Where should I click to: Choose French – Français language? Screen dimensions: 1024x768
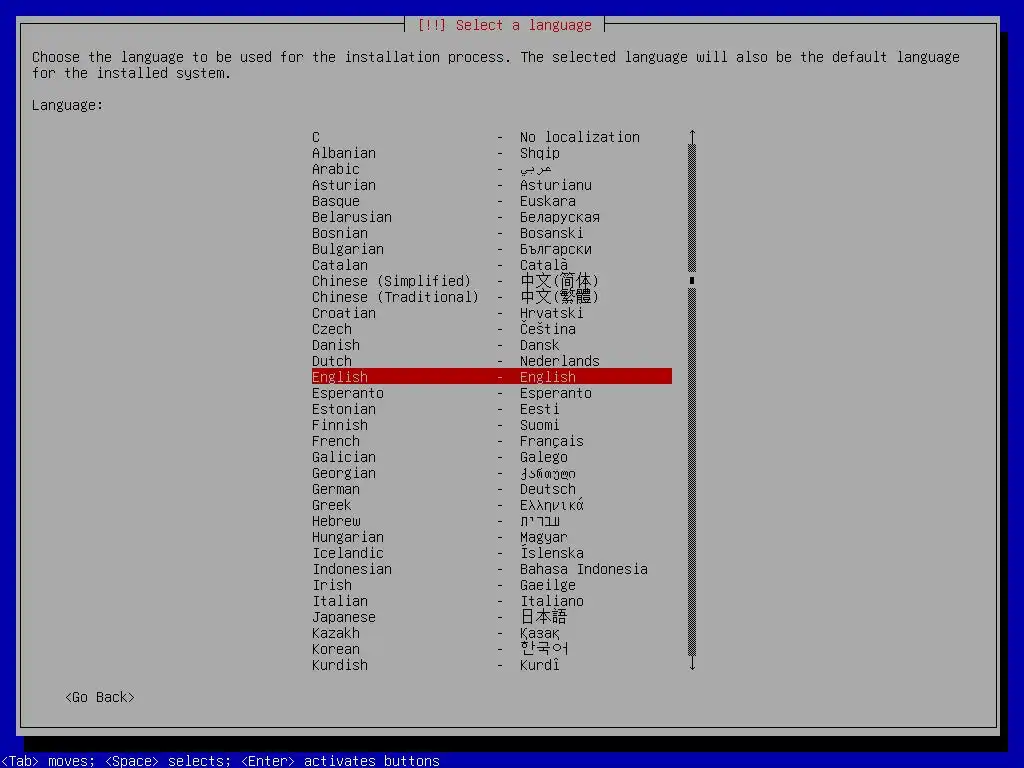click(492, 441)
